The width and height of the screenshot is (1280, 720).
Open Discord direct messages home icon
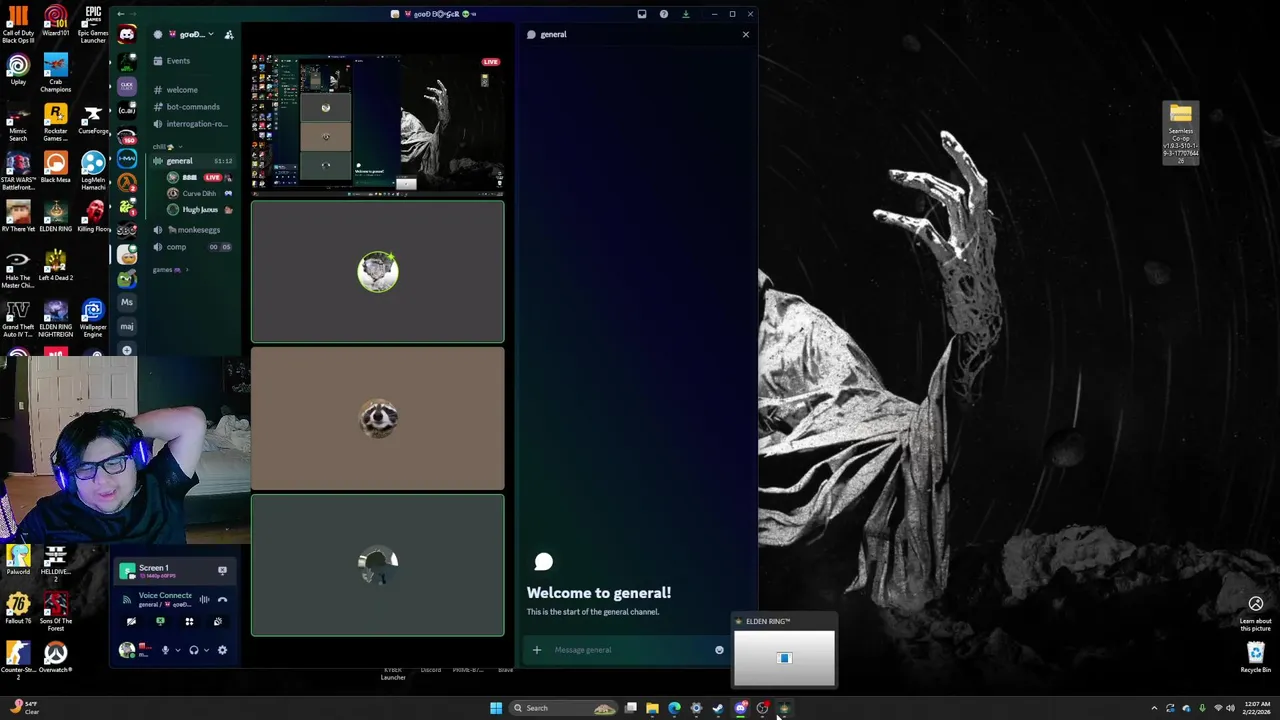[127, 35]
